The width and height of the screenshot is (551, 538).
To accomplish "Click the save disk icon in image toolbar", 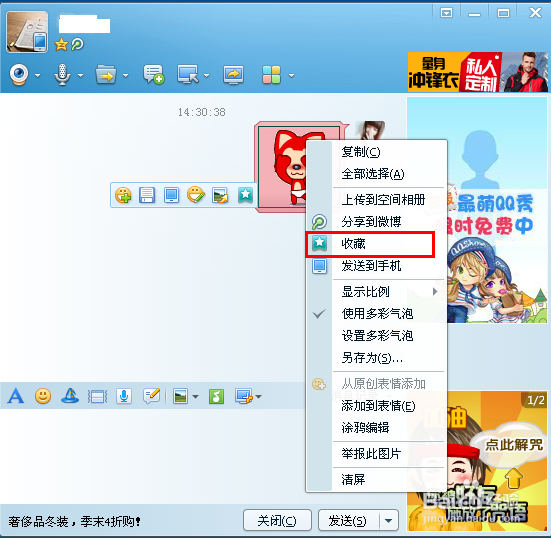I will tap(147, 195).
